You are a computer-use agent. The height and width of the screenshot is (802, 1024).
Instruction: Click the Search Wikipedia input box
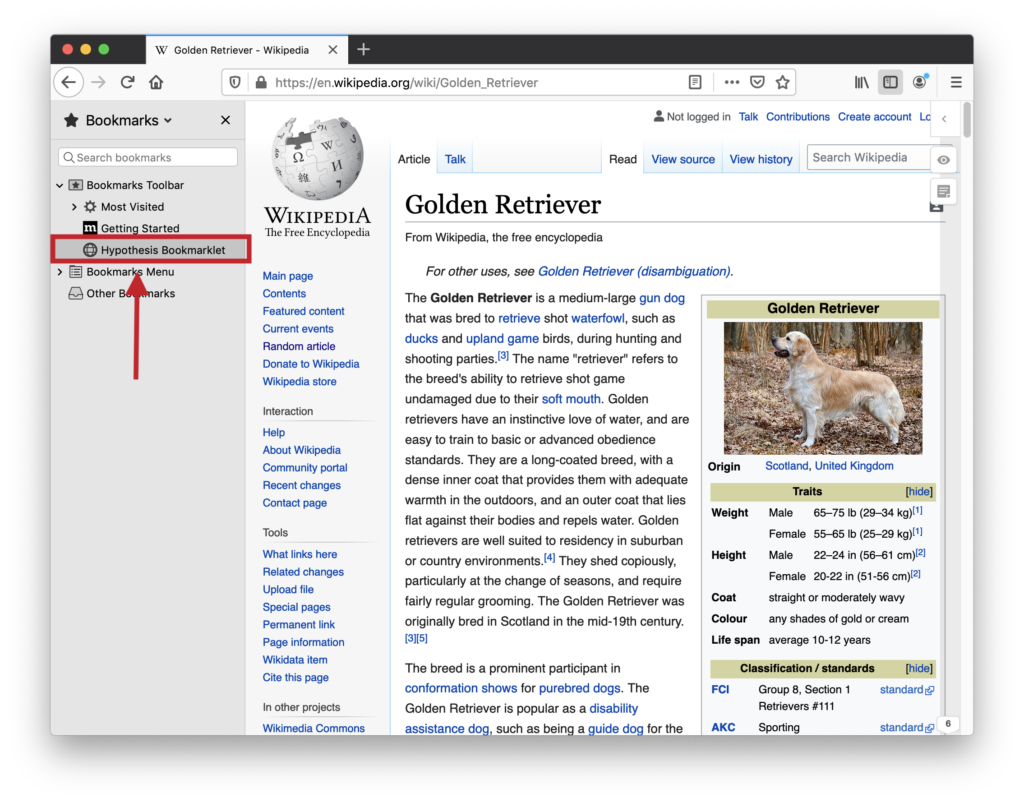(x=869, y=158)
